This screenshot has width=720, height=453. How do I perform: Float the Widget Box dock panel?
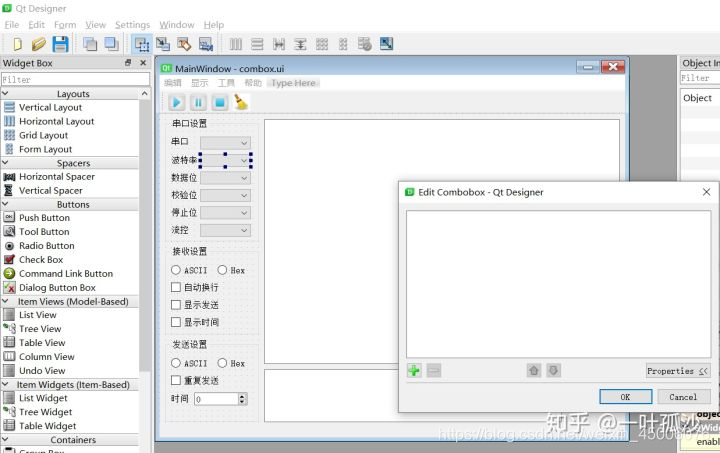coord(128,63)
